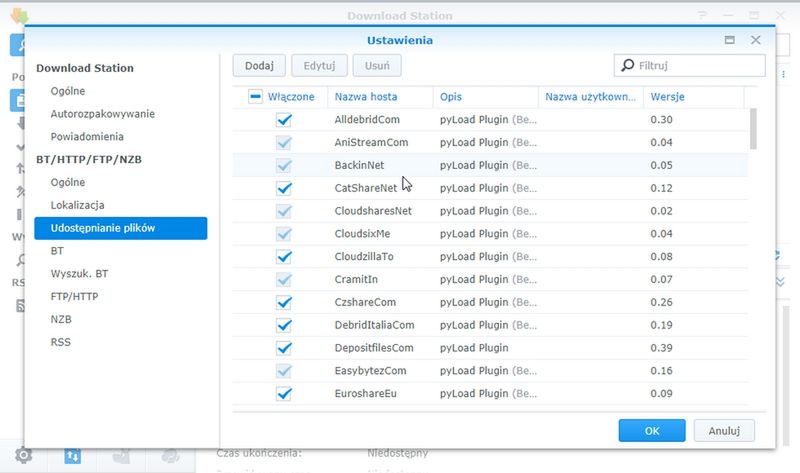Screen dimensions: 800x473
Task: Select the BackinNet row
Action: click(x=490, y=165)
